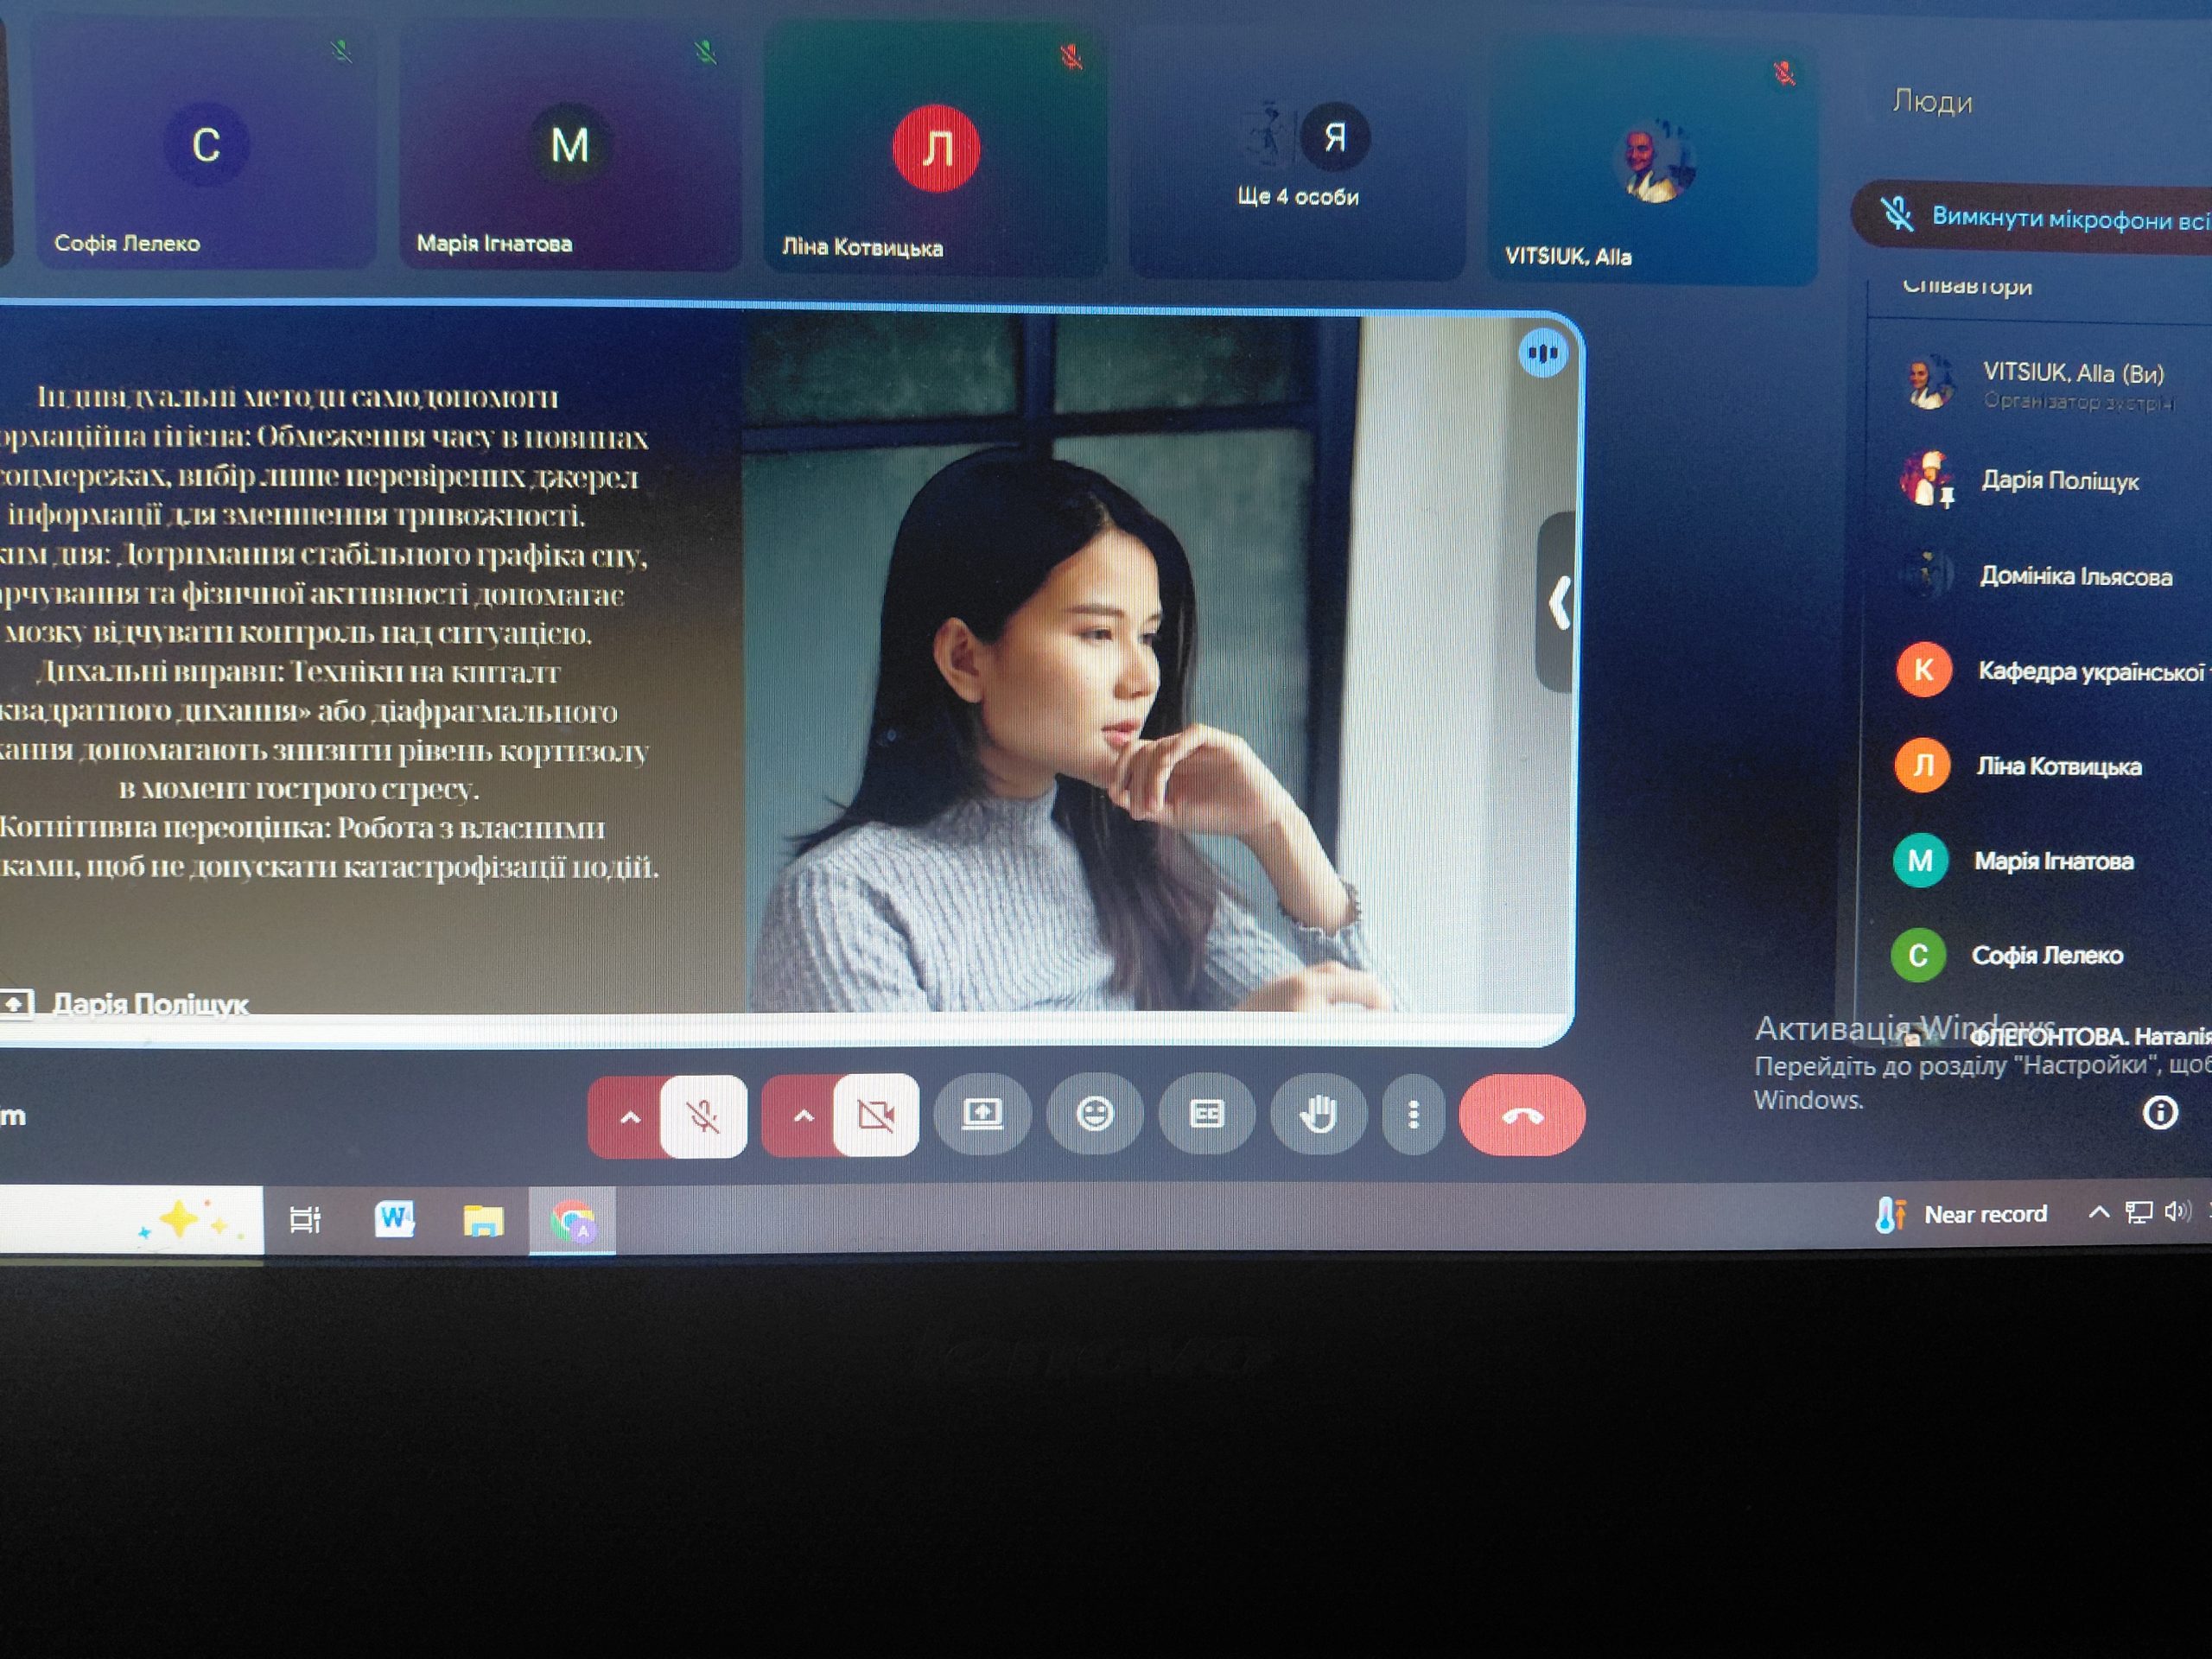The width and height of the screenshot is (2212, 1659).
Task: Turn on the camera toggle
Action: [876, 1116]
